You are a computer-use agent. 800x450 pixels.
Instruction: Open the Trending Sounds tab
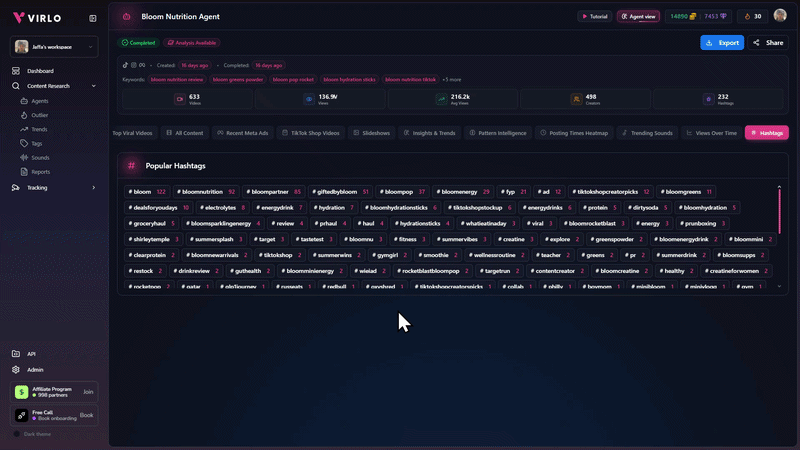point(647,133)
